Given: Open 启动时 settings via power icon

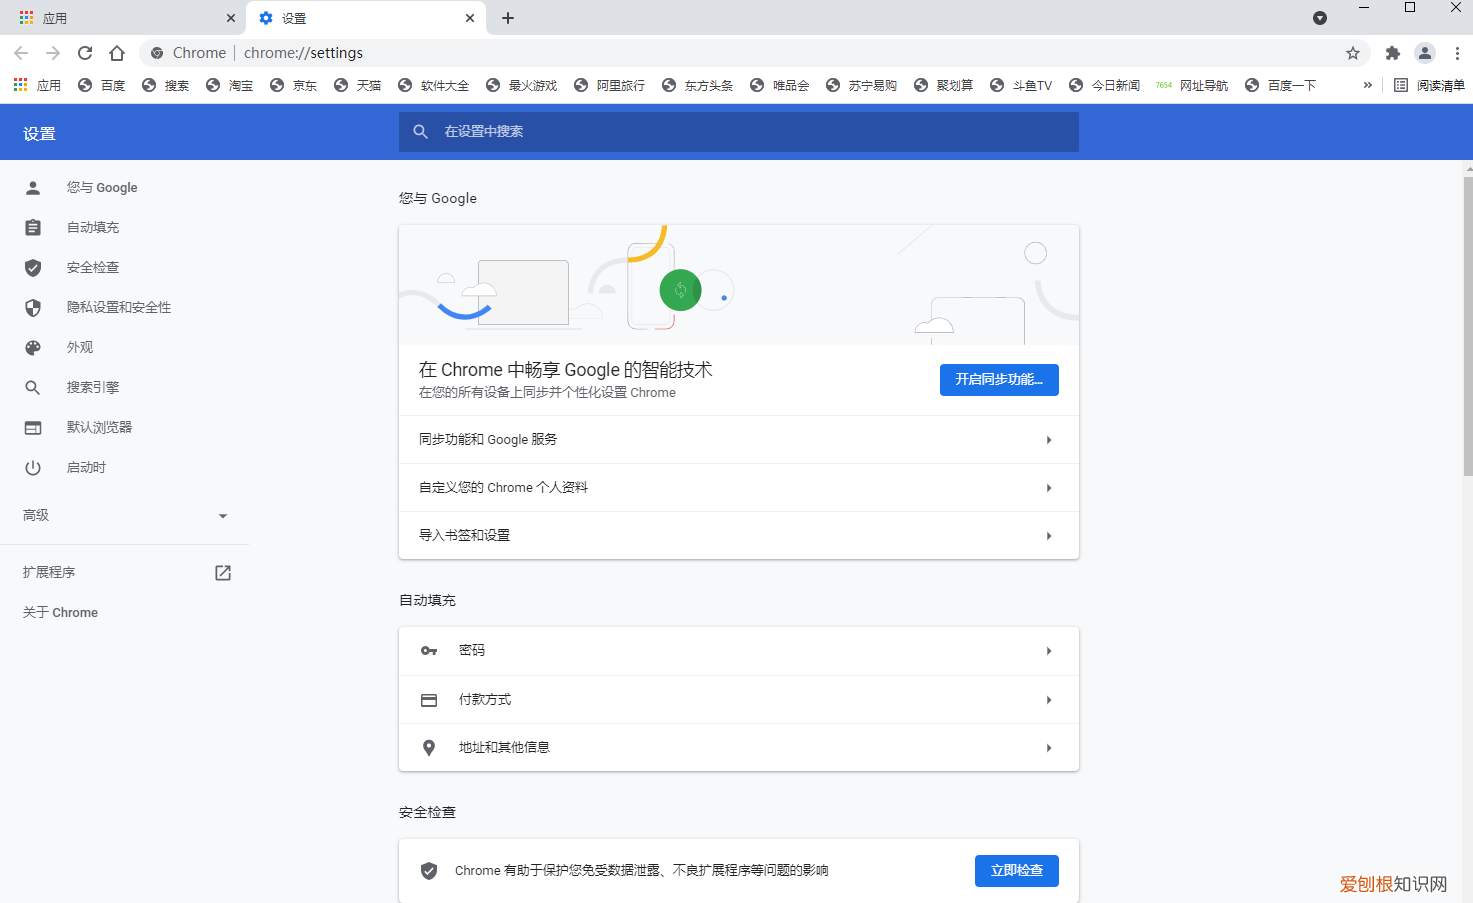Looking at the screenshot, I should (33, 467).
